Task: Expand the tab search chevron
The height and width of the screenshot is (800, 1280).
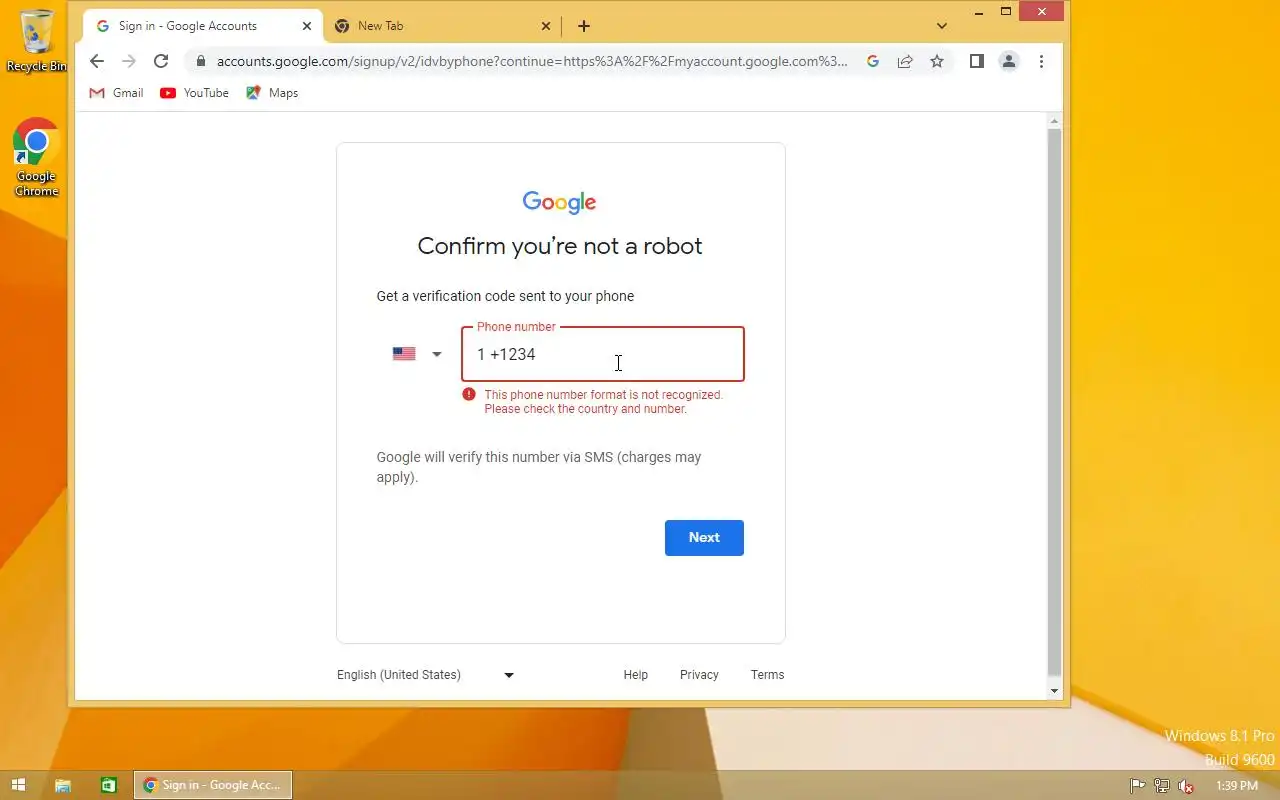Action: (x=941, y=26)
